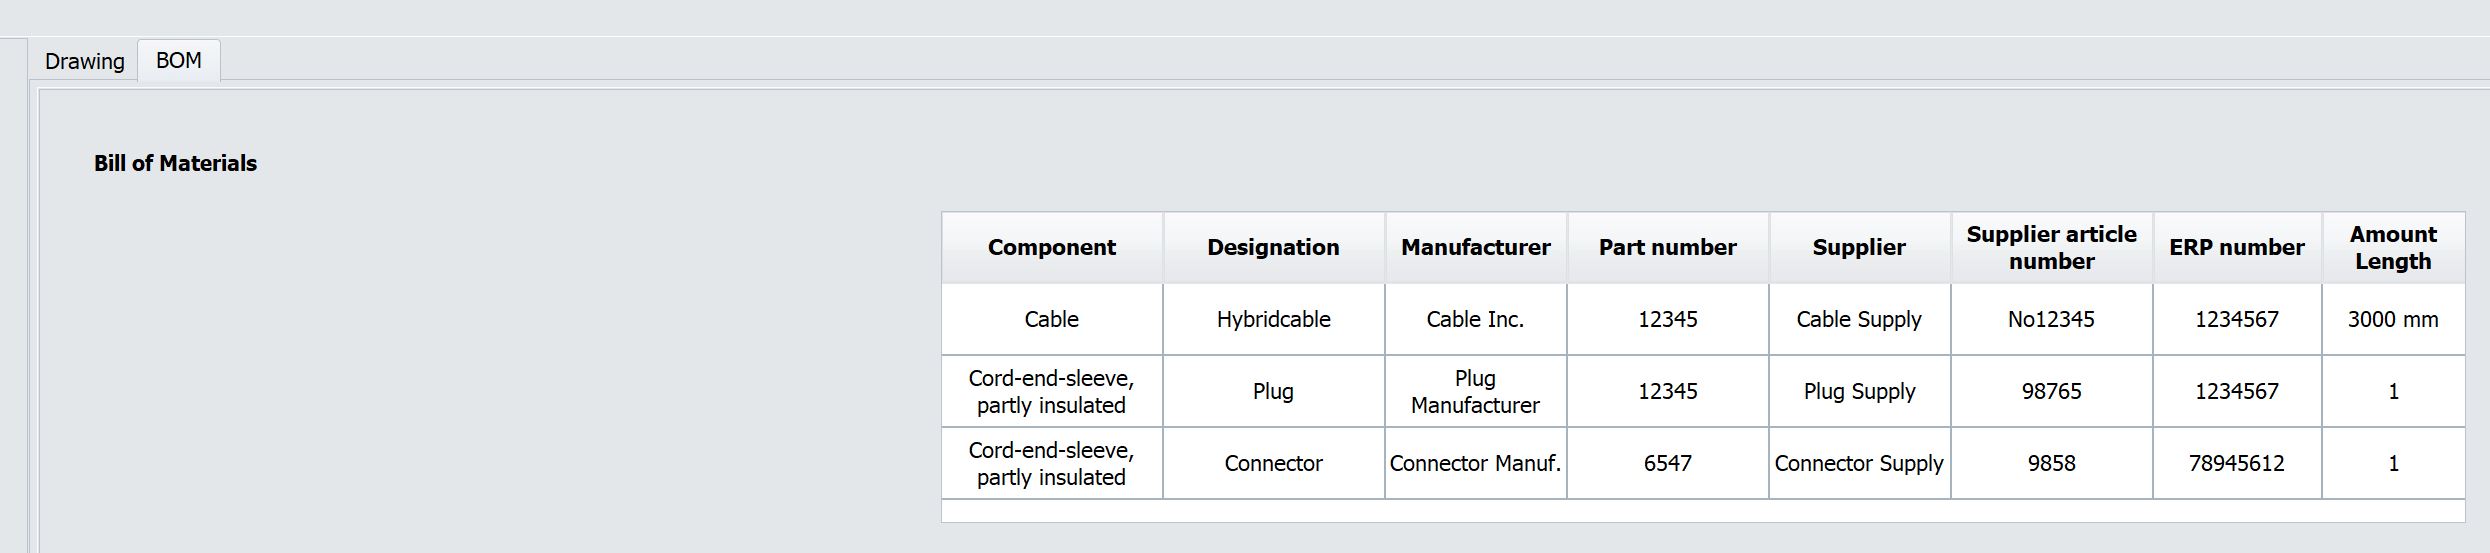Click the 78945612 ERP number cell
This screenshot has height=553, width=2490.
click(2236, 463)
